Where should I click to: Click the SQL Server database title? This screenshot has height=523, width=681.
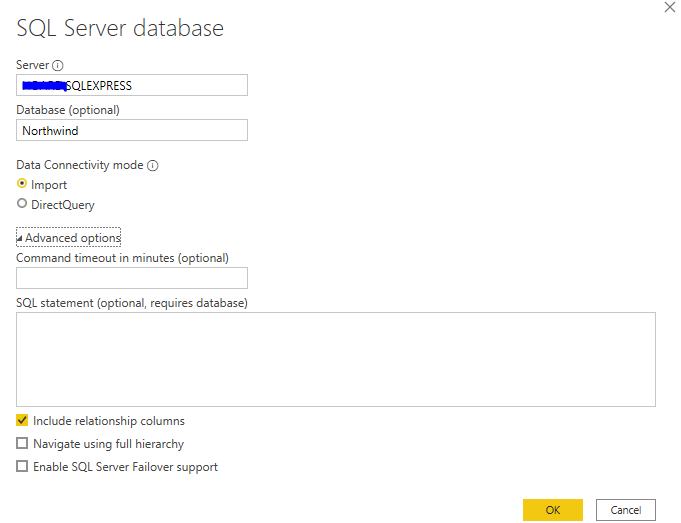point(120,28)
